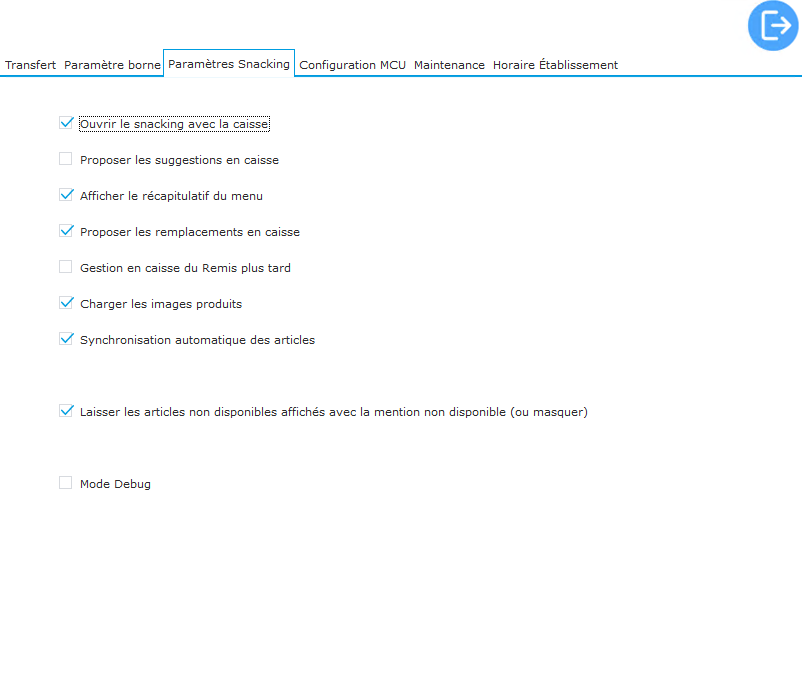Switch to the Transfert tab

[x=30, y=65]
